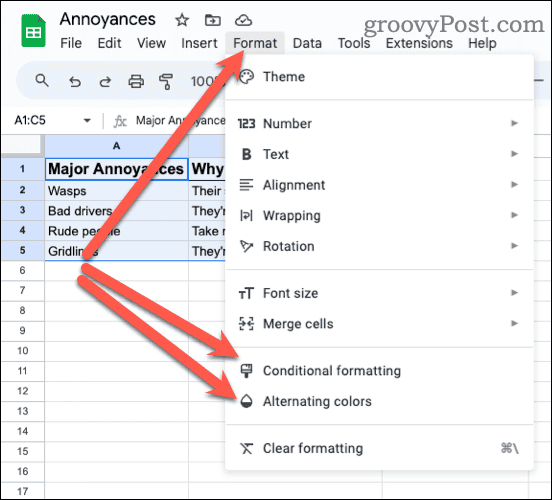The width and height of the screenshot is (552, 500).
Task: Open the Google Sheets home icon
Action: (x=33, y=31)
